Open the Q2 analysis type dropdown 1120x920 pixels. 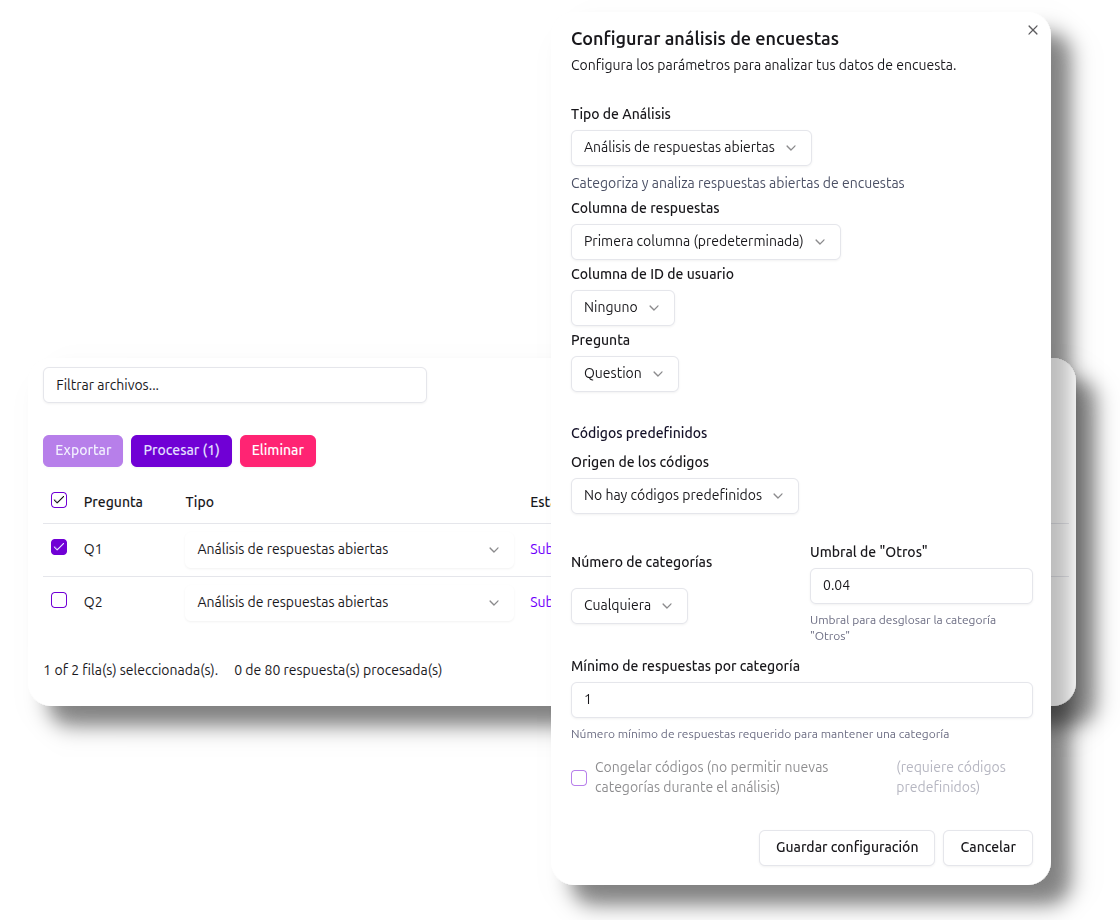[349, 603]
